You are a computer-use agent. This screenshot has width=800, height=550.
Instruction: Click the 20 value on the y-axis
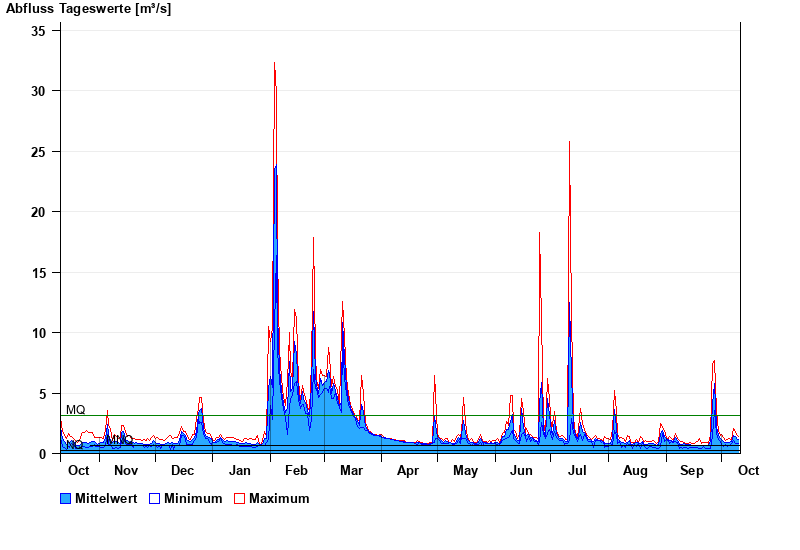coord(41,212)
